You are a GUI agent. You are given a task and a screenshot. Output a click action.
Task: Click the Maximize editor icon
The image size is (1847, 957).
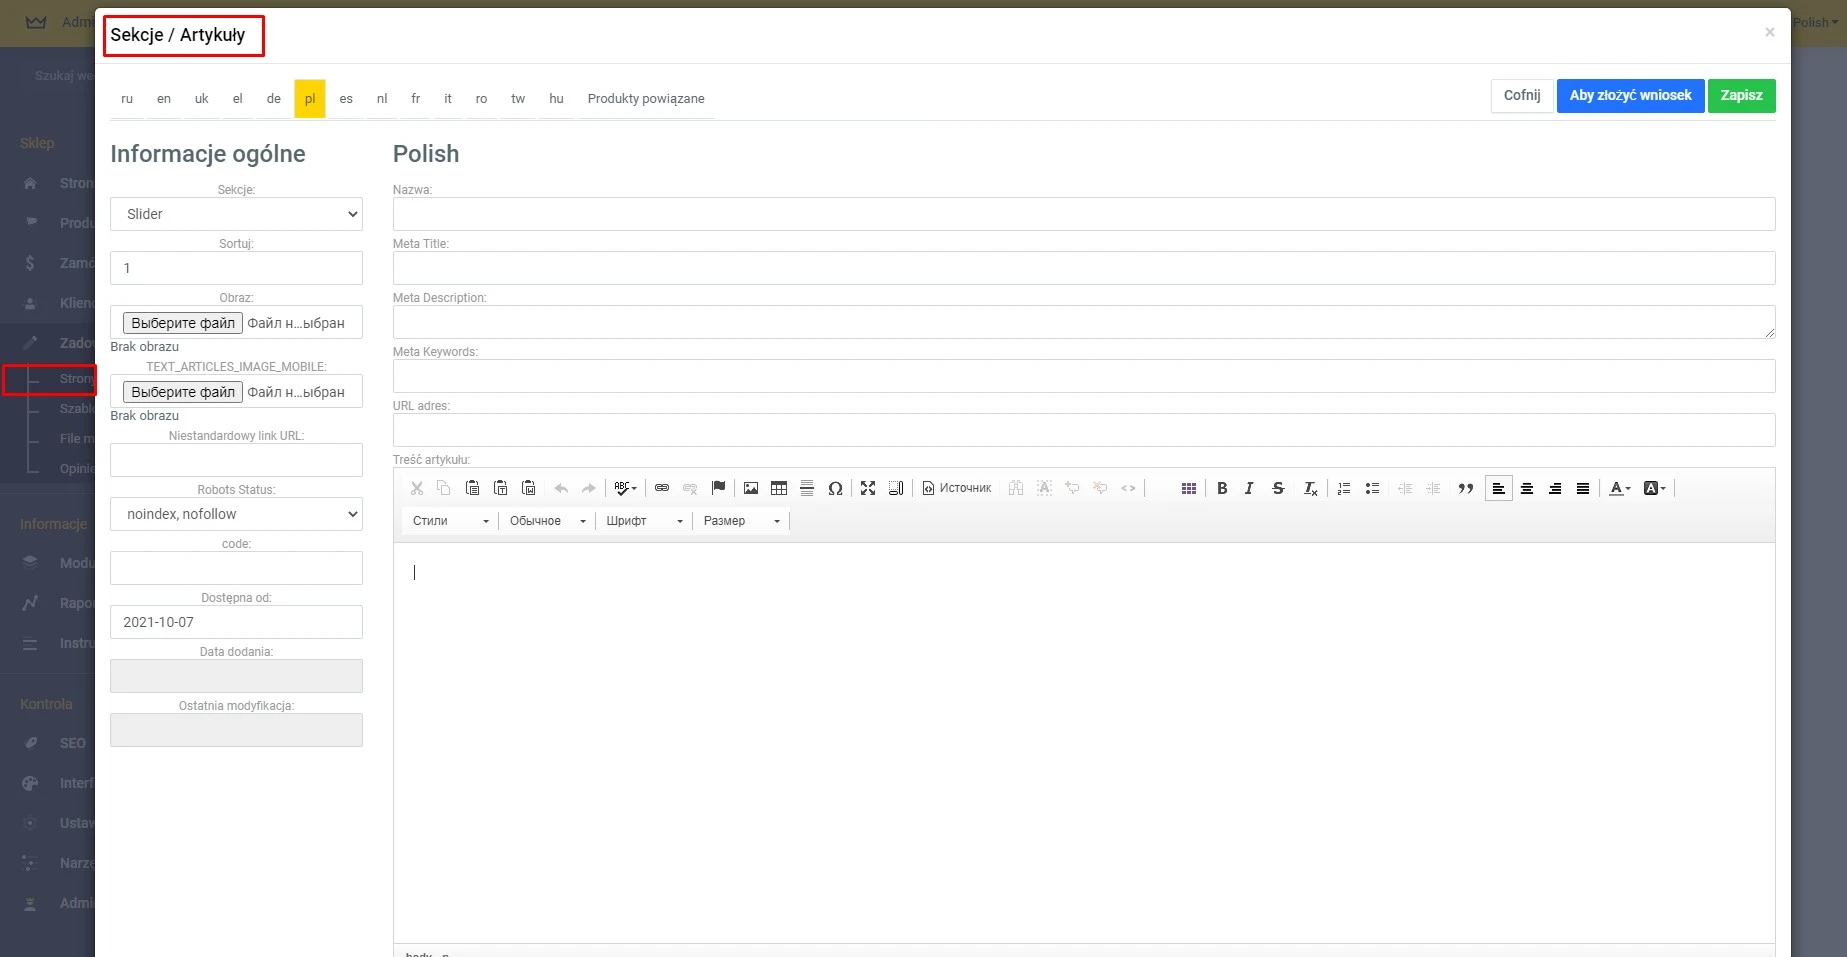867,488
